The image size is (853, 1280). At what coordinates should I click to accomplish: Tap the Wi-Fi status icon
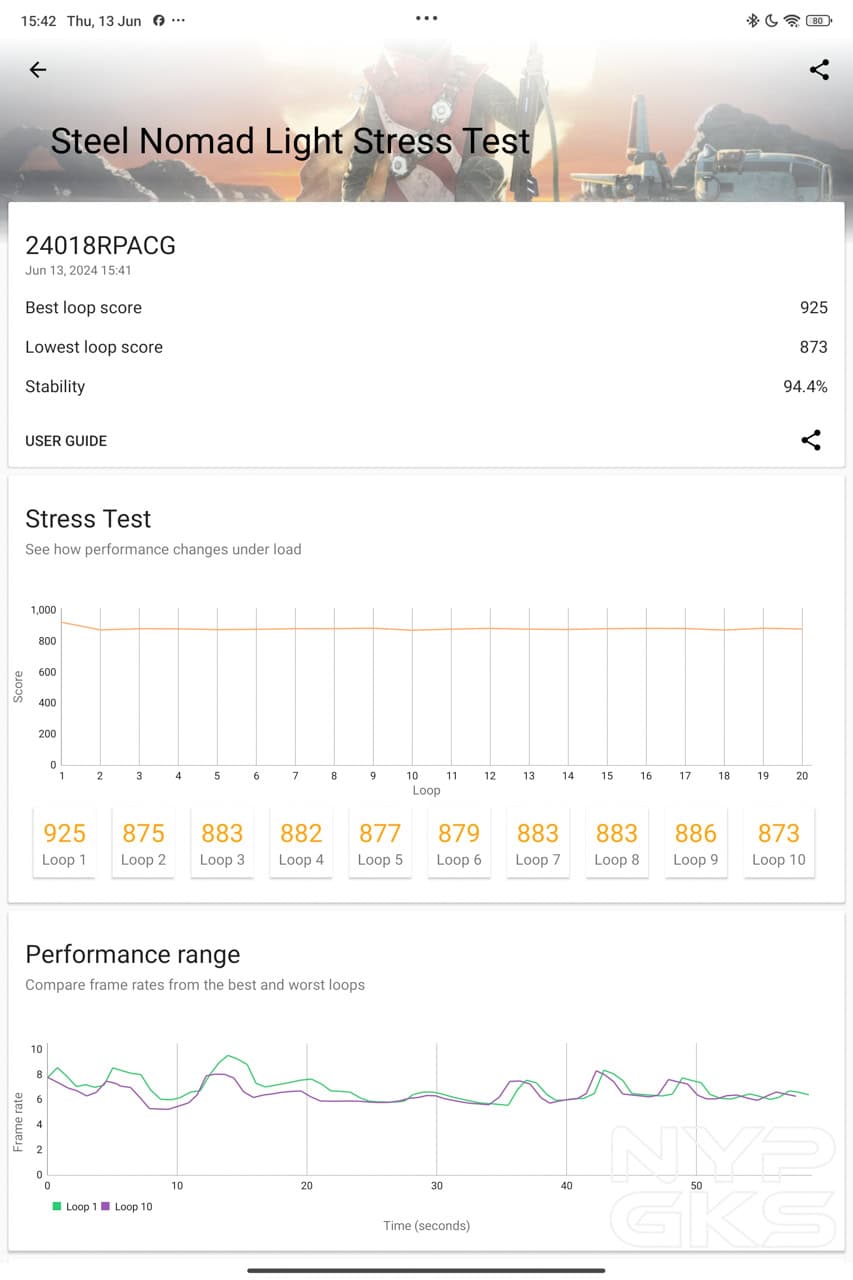[x=791, y=21]
